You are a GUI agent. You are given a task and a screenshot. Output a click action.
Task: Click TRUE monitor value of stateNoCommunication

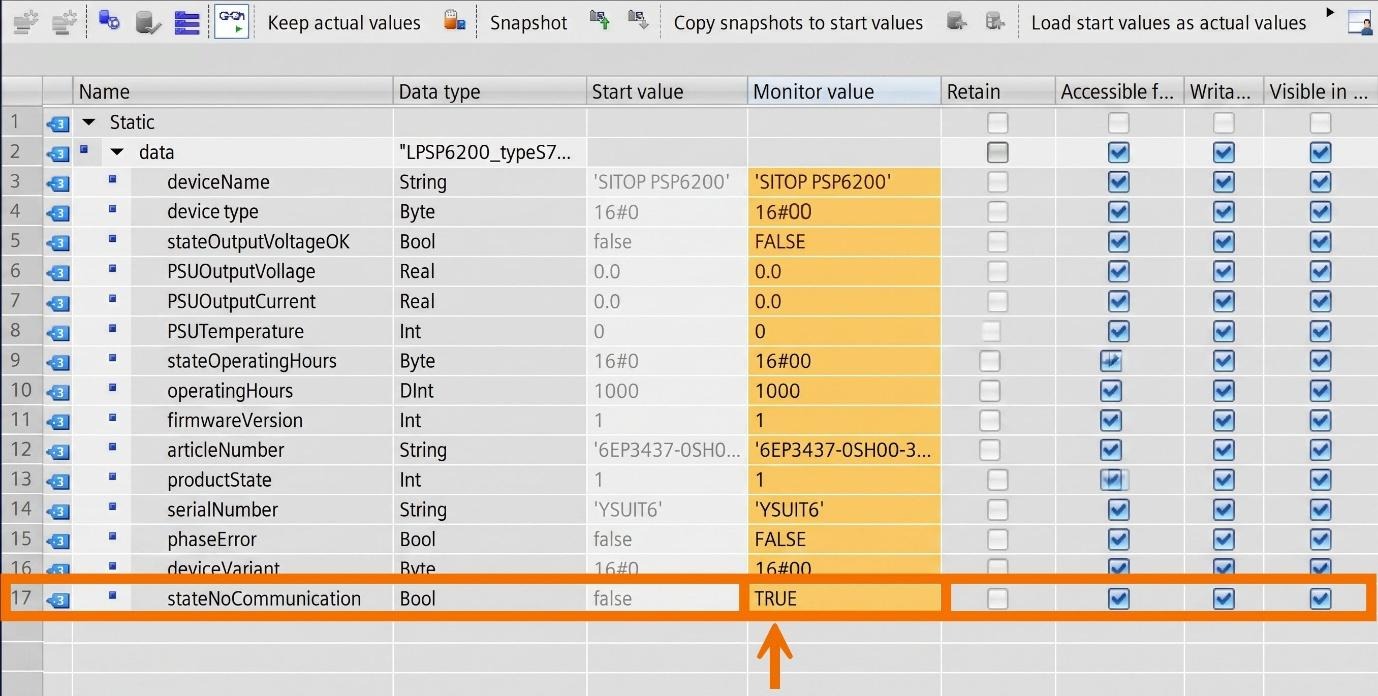(x=844, y=599)
